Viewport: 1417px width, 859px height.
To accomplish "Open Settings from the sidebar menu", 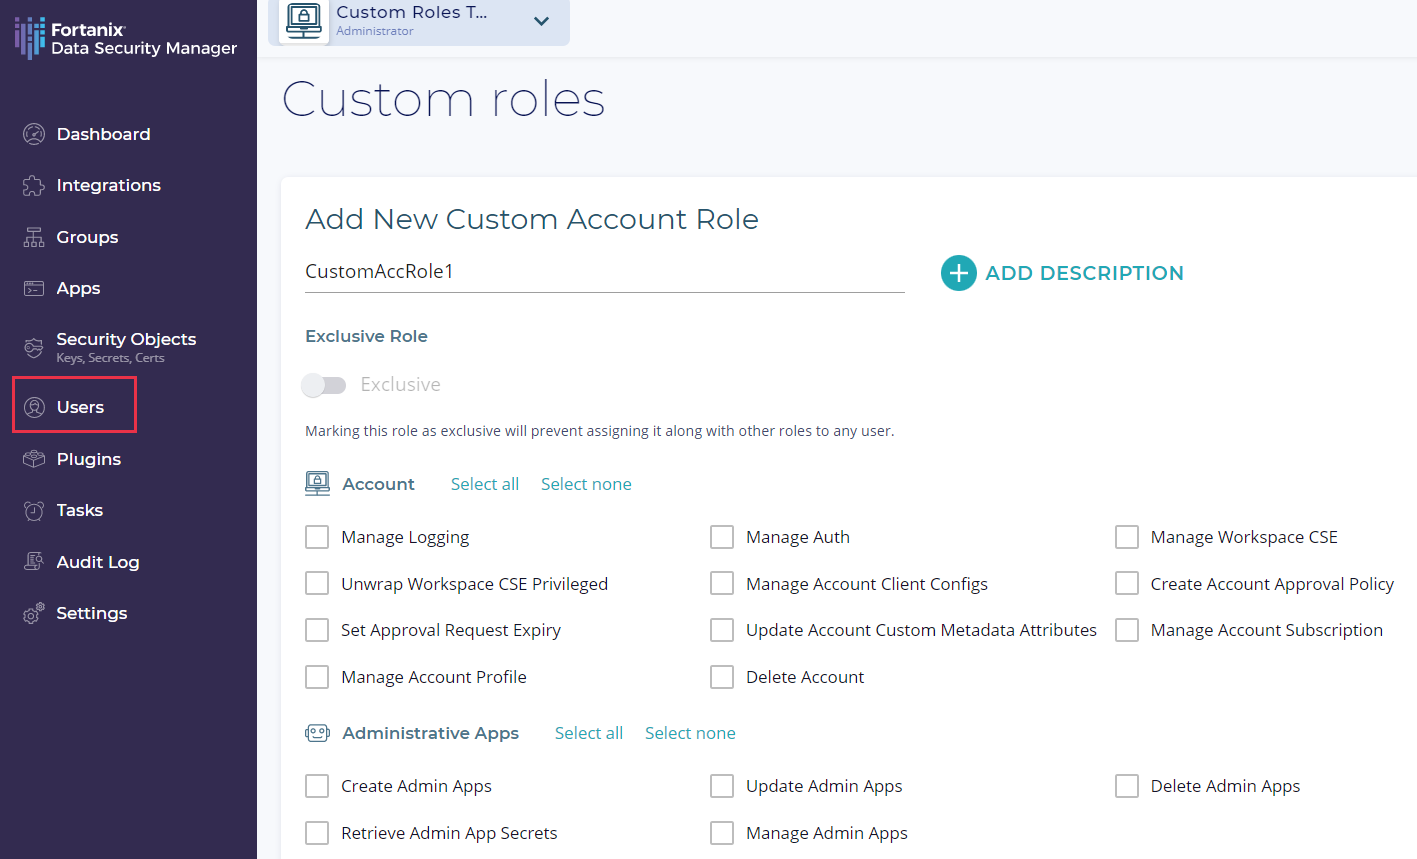I will (91, 613).
